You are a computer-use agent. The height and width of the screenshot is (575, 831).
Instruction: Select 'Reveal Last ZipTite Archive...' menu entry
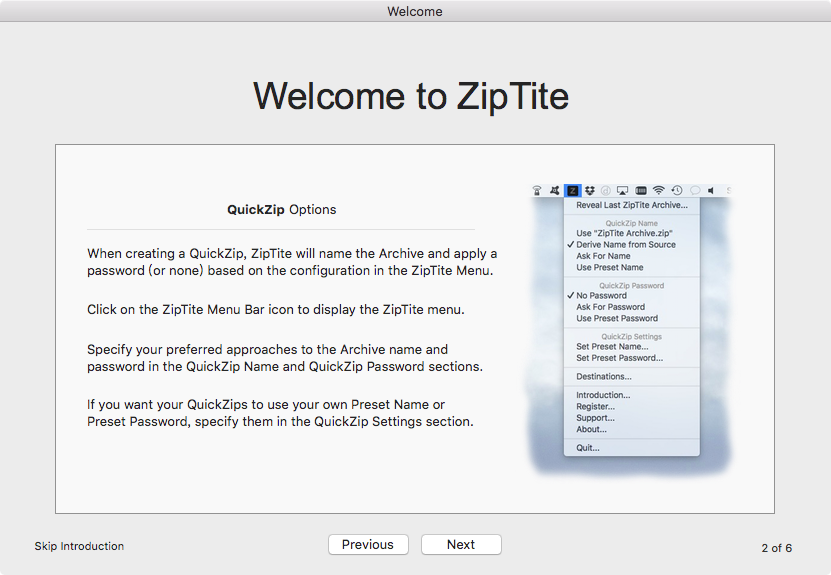coord(632,205)
